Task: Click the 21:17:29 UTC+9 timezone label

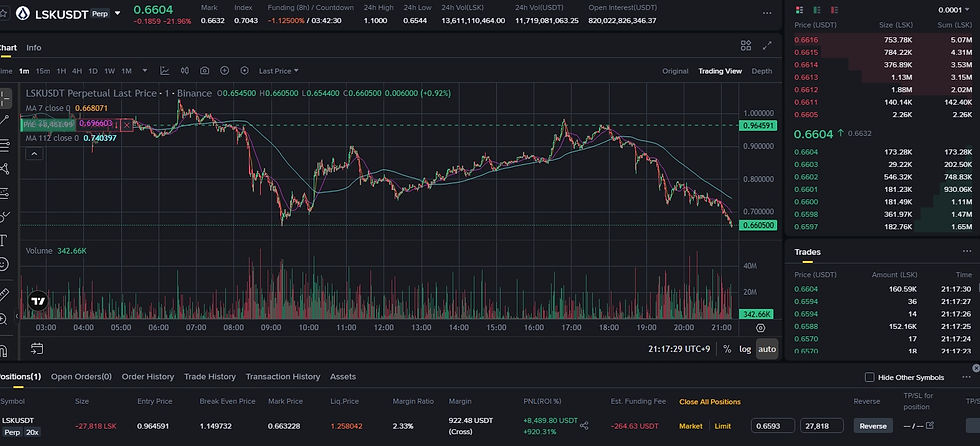Action: click(x=679, y=349)
